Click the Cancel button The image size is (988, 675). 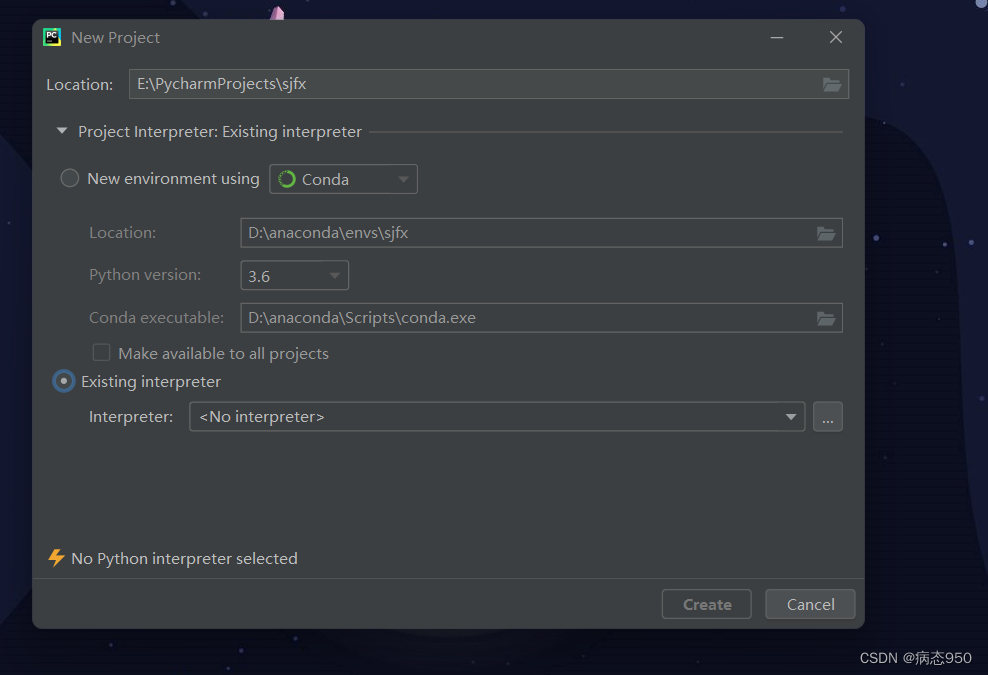click(810, 604)
